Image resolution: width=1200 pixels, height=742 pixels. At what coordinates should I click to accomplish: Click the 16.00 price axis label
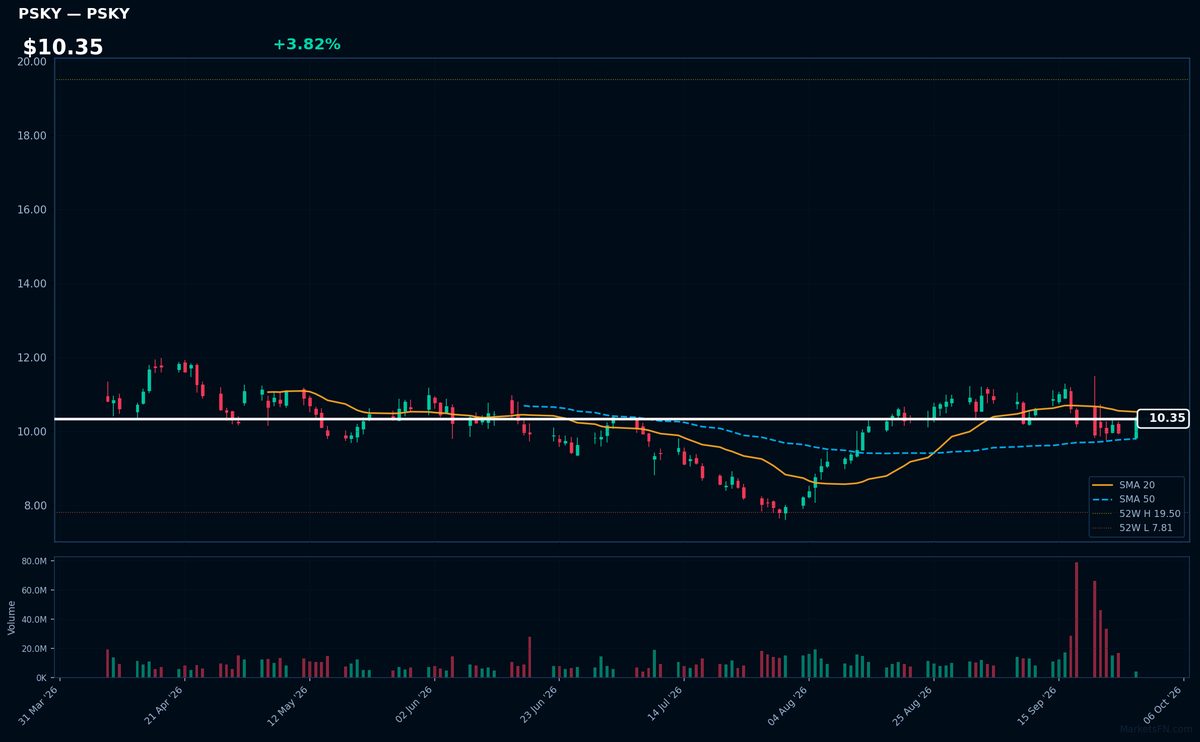[32, 210]
